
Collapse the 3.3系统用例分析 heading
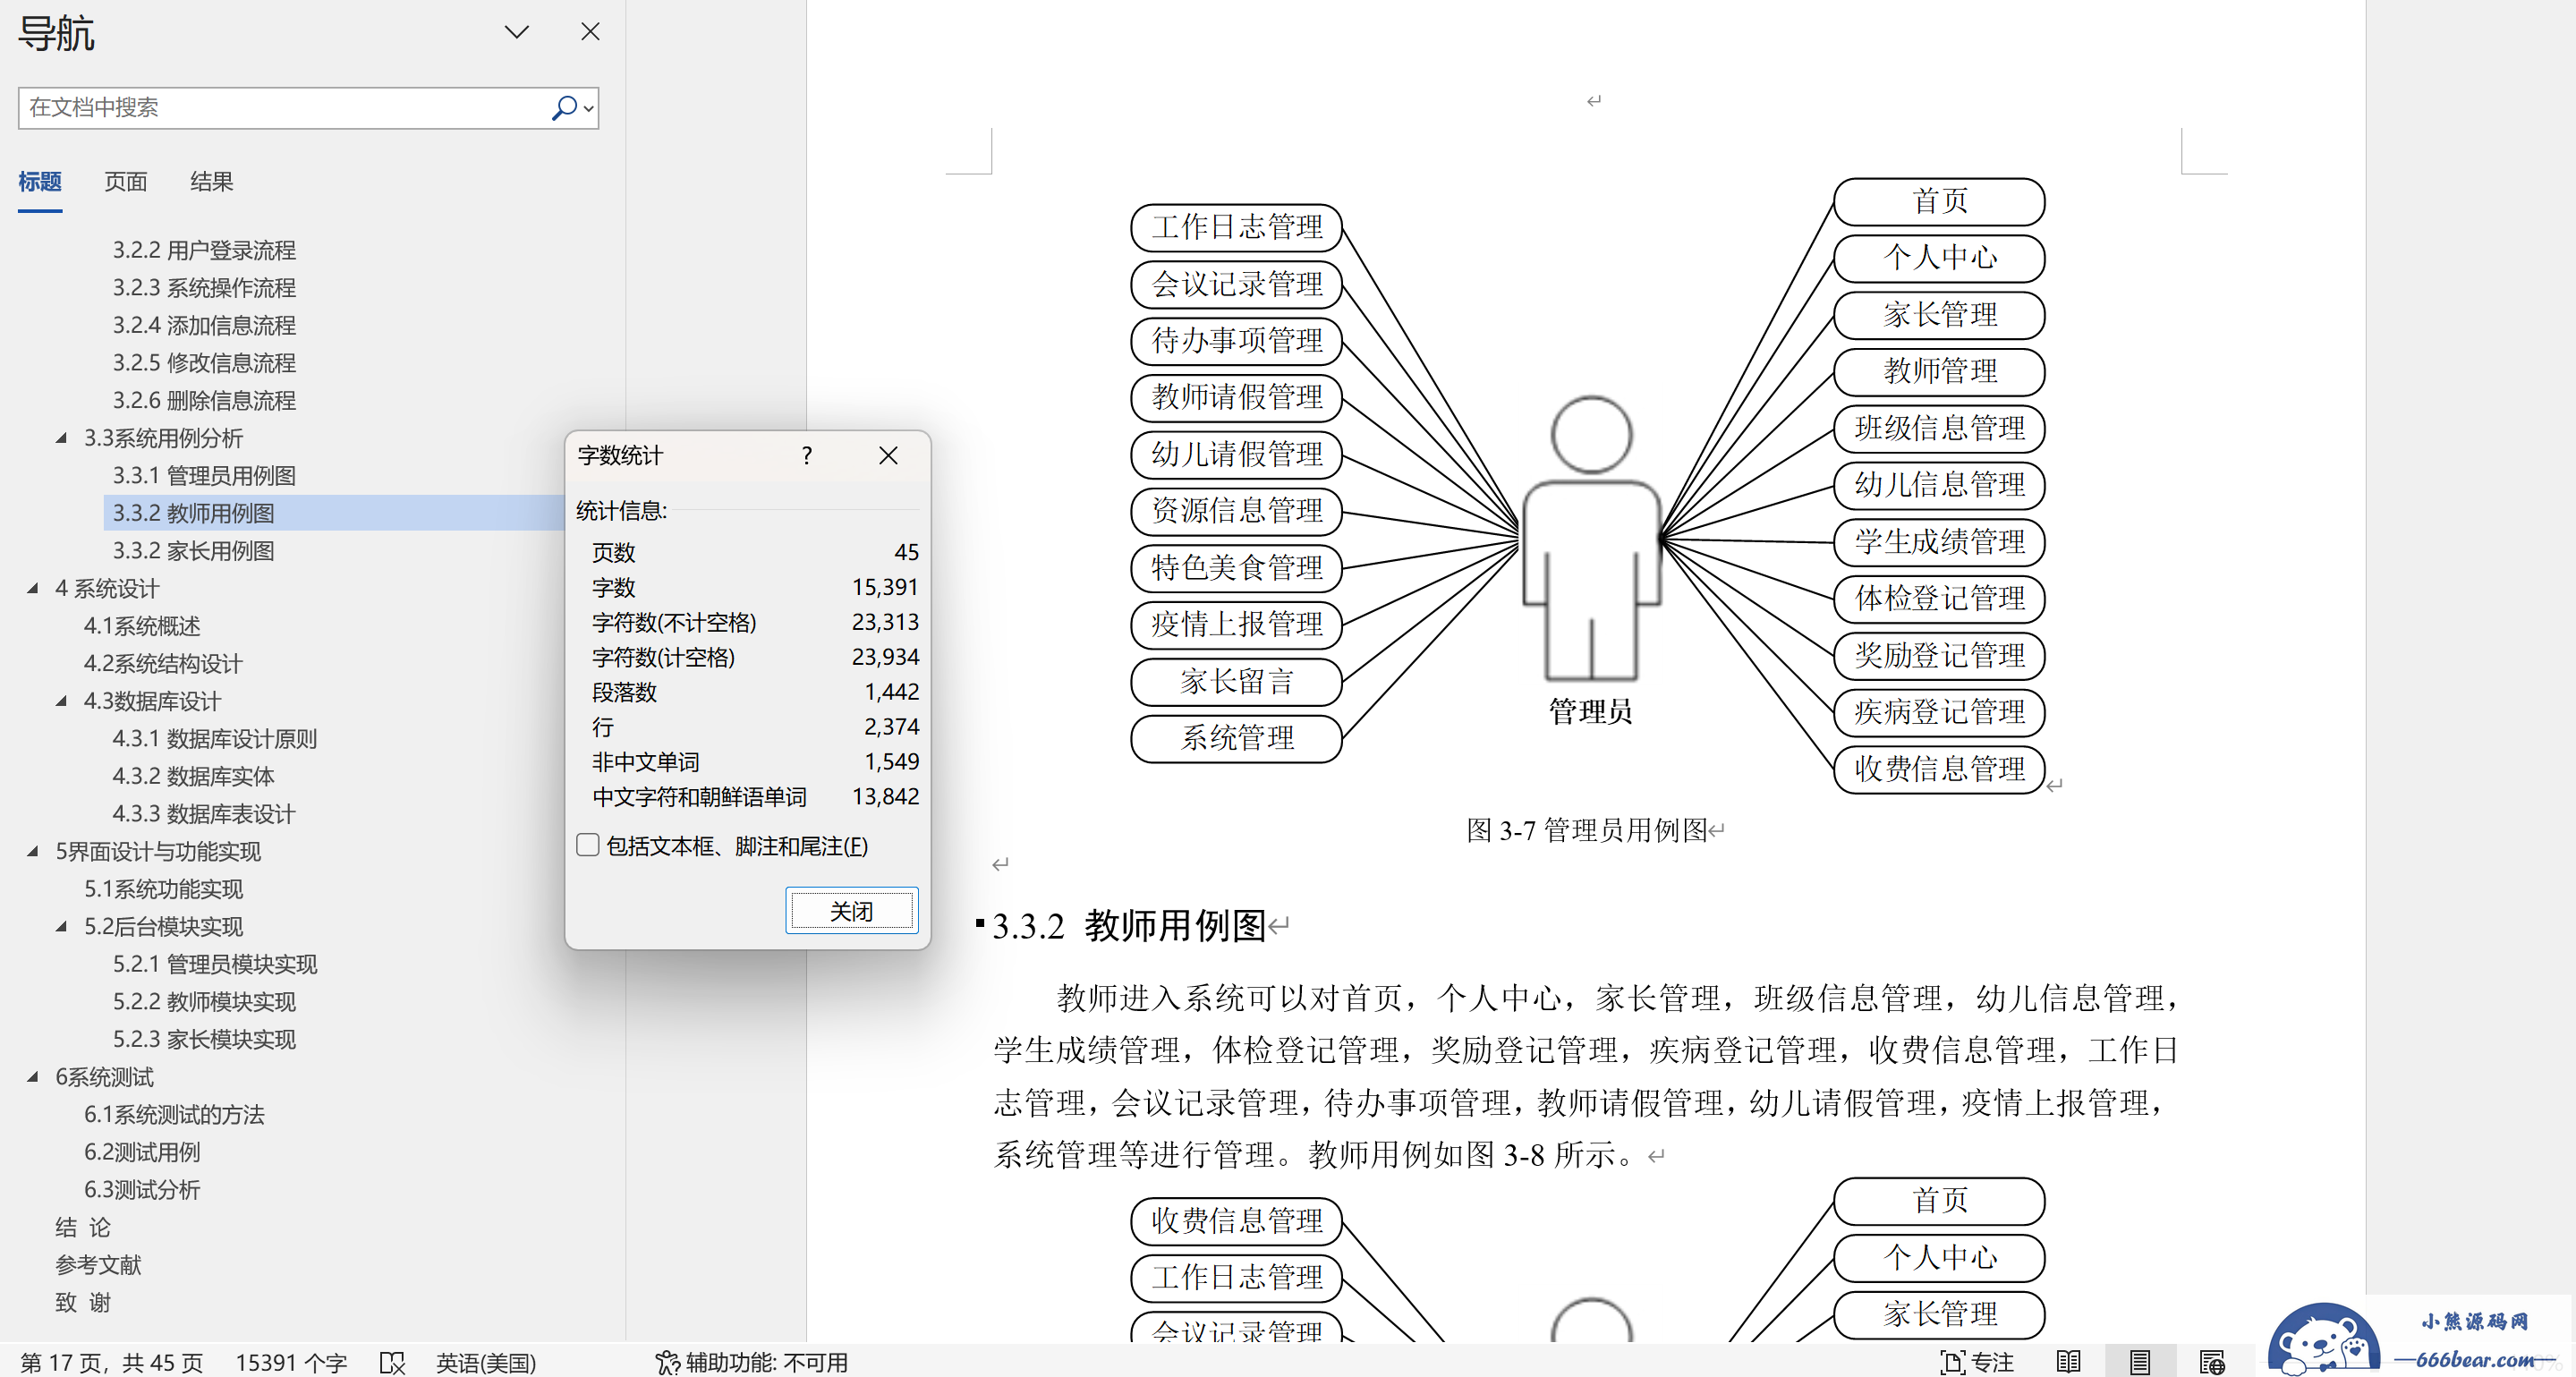(61, 438)
